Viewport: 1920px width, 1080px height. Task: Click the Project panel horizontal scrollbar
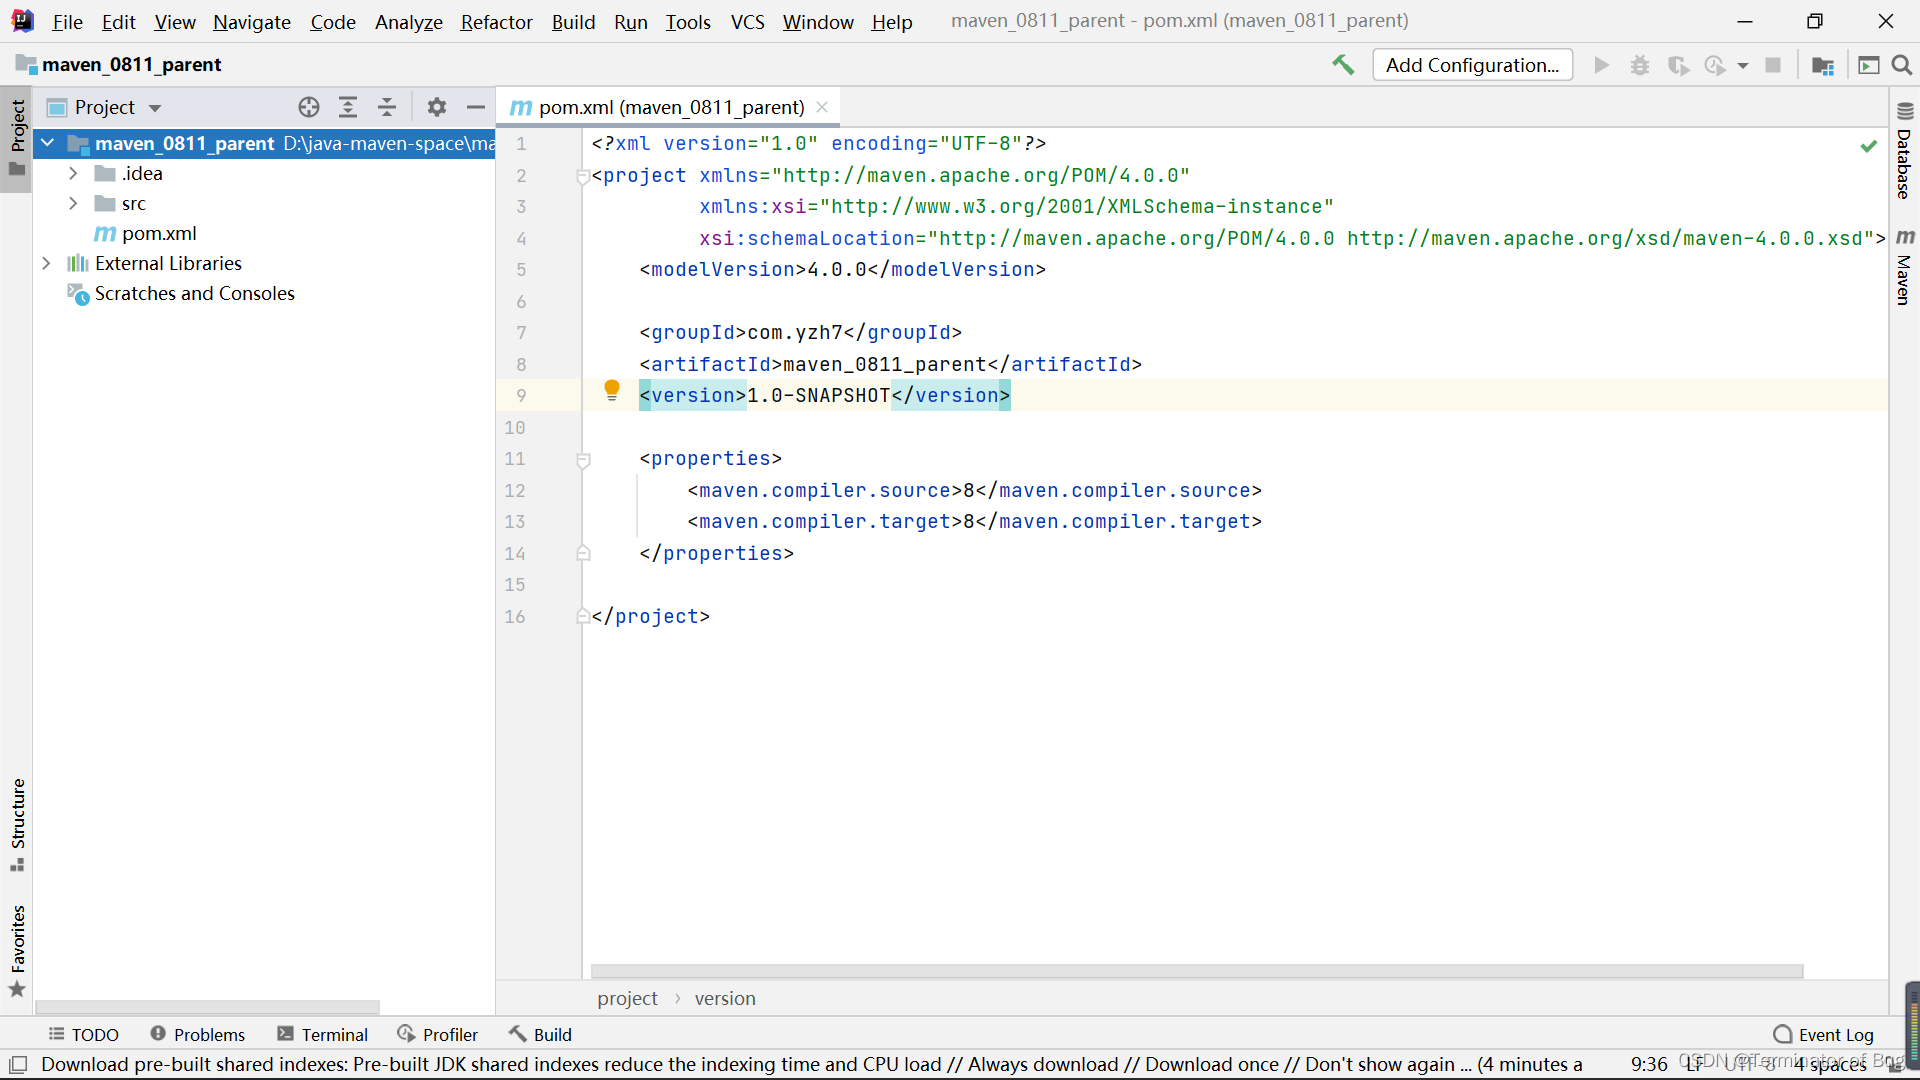tap(207, 1006)
